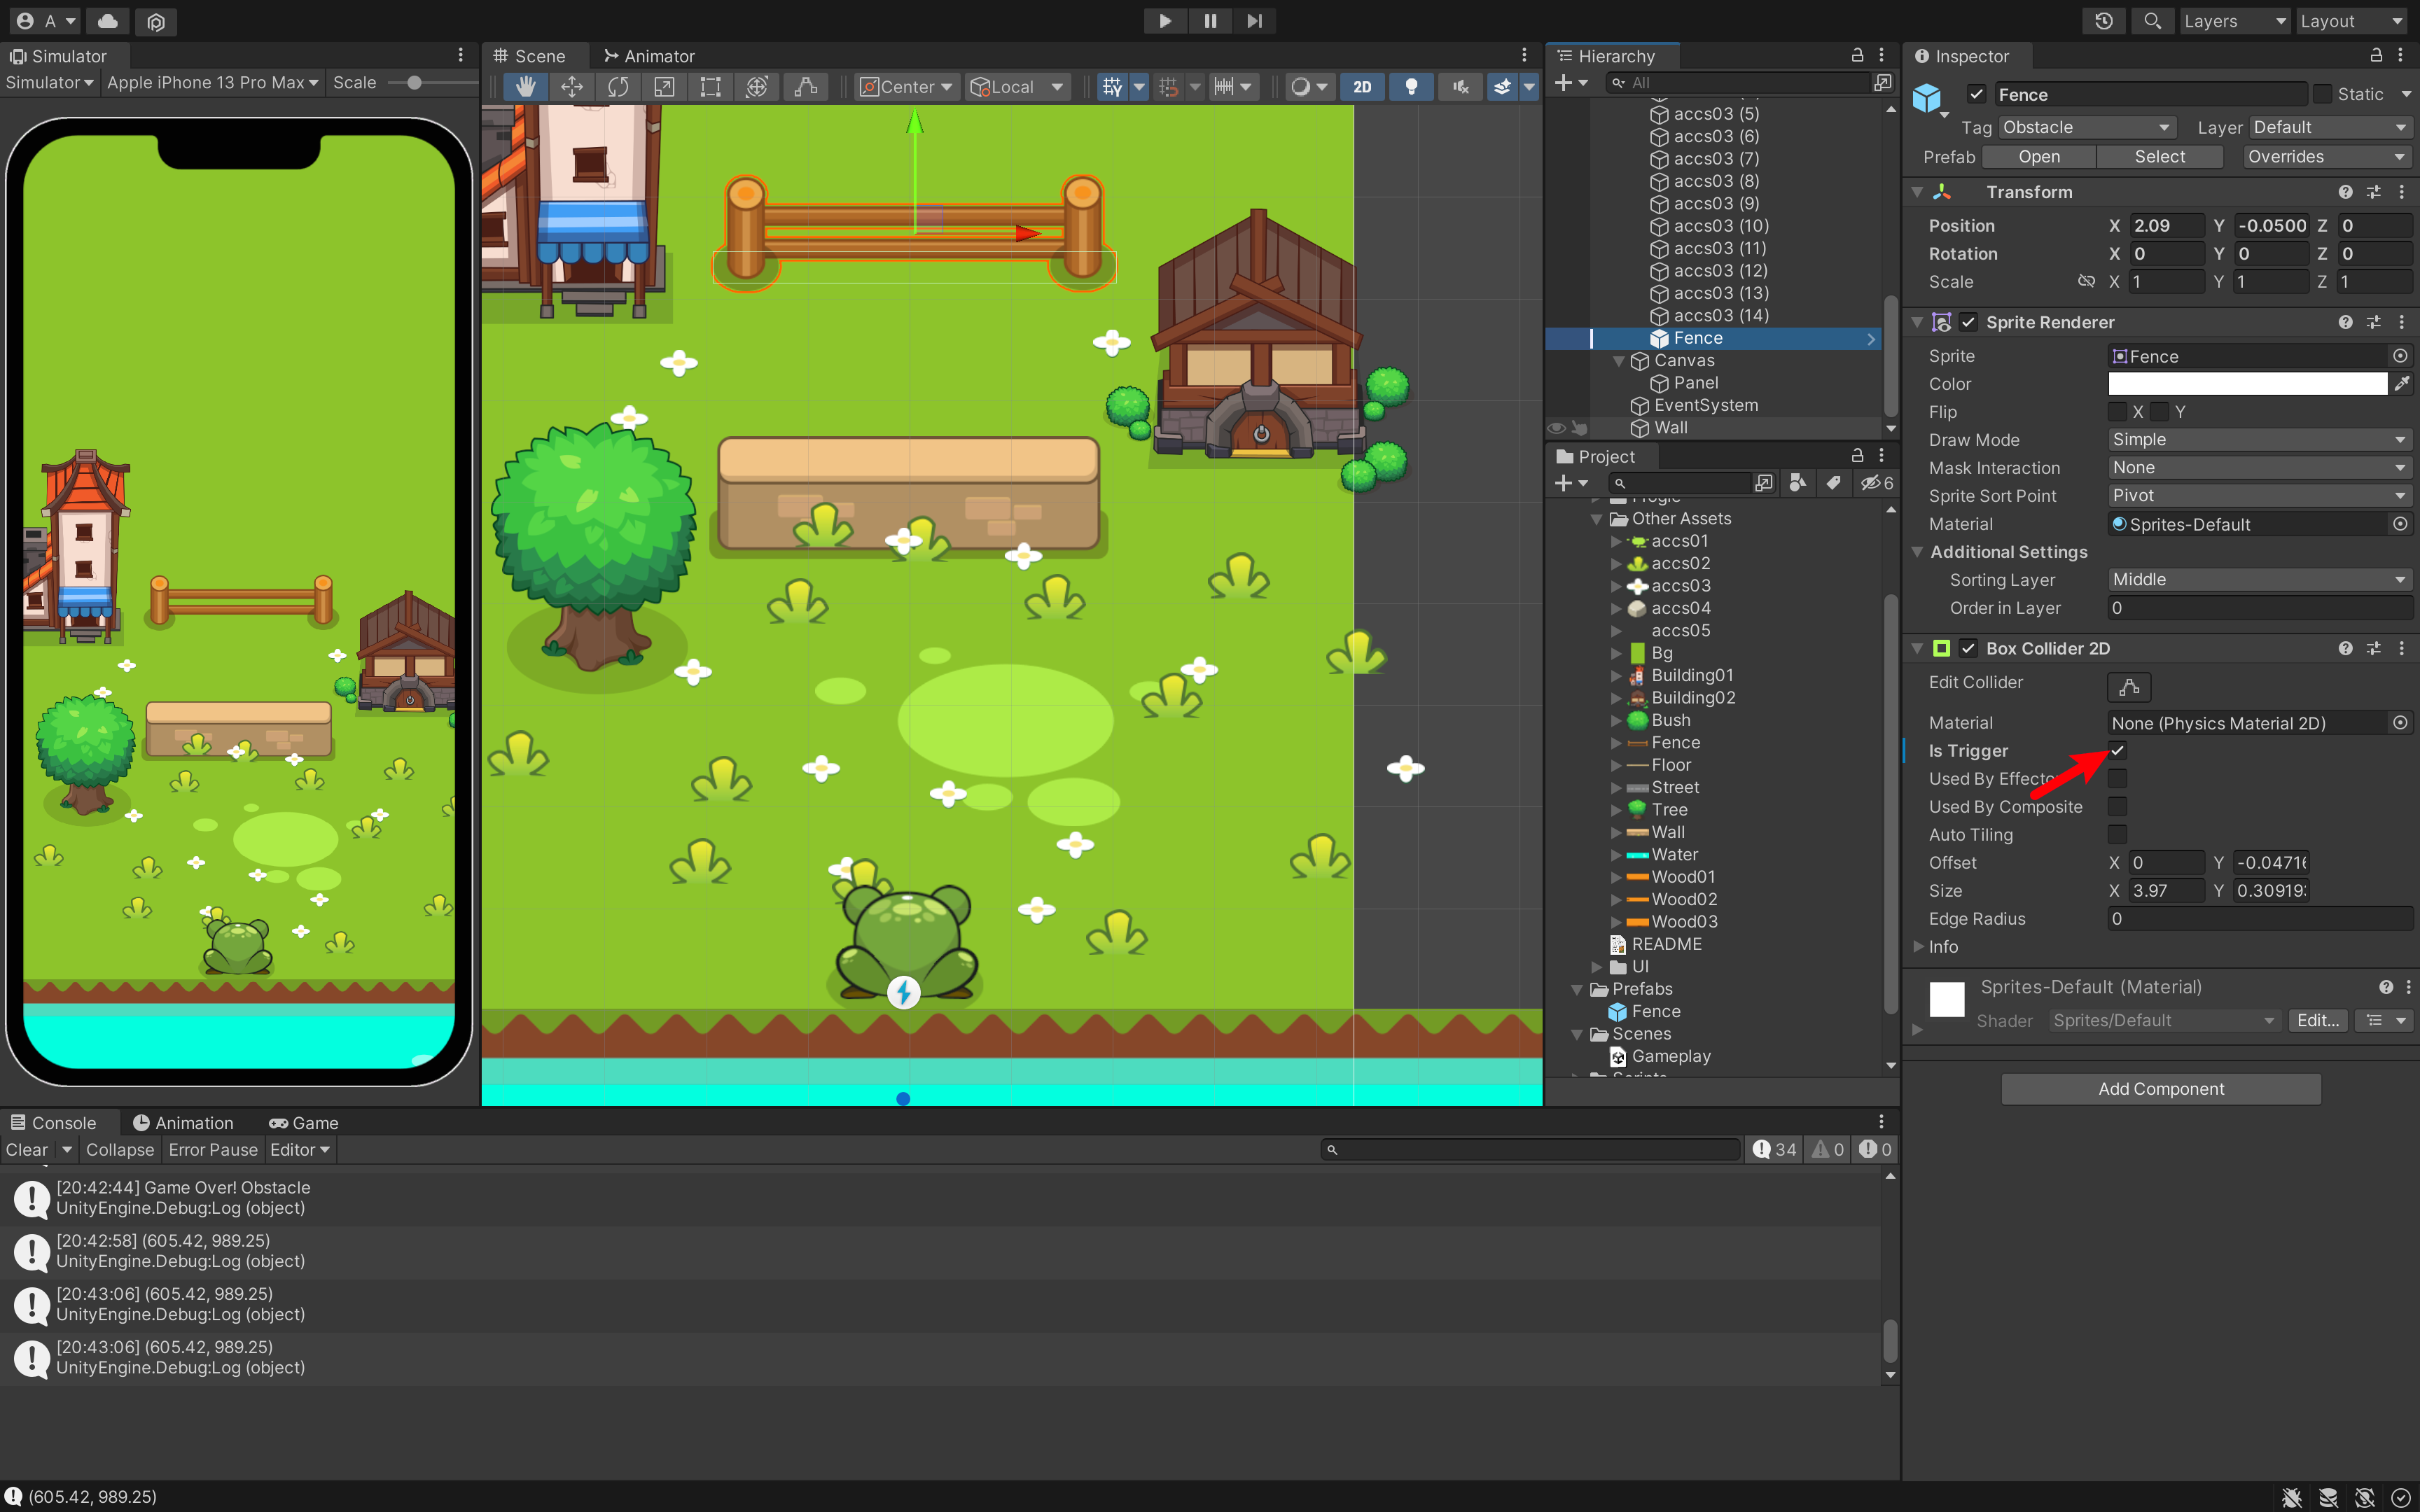Viewport: 2420px width, 1512px height.
Task: Toggle Fence active checkbox
Action: [x=1976, y=95]
